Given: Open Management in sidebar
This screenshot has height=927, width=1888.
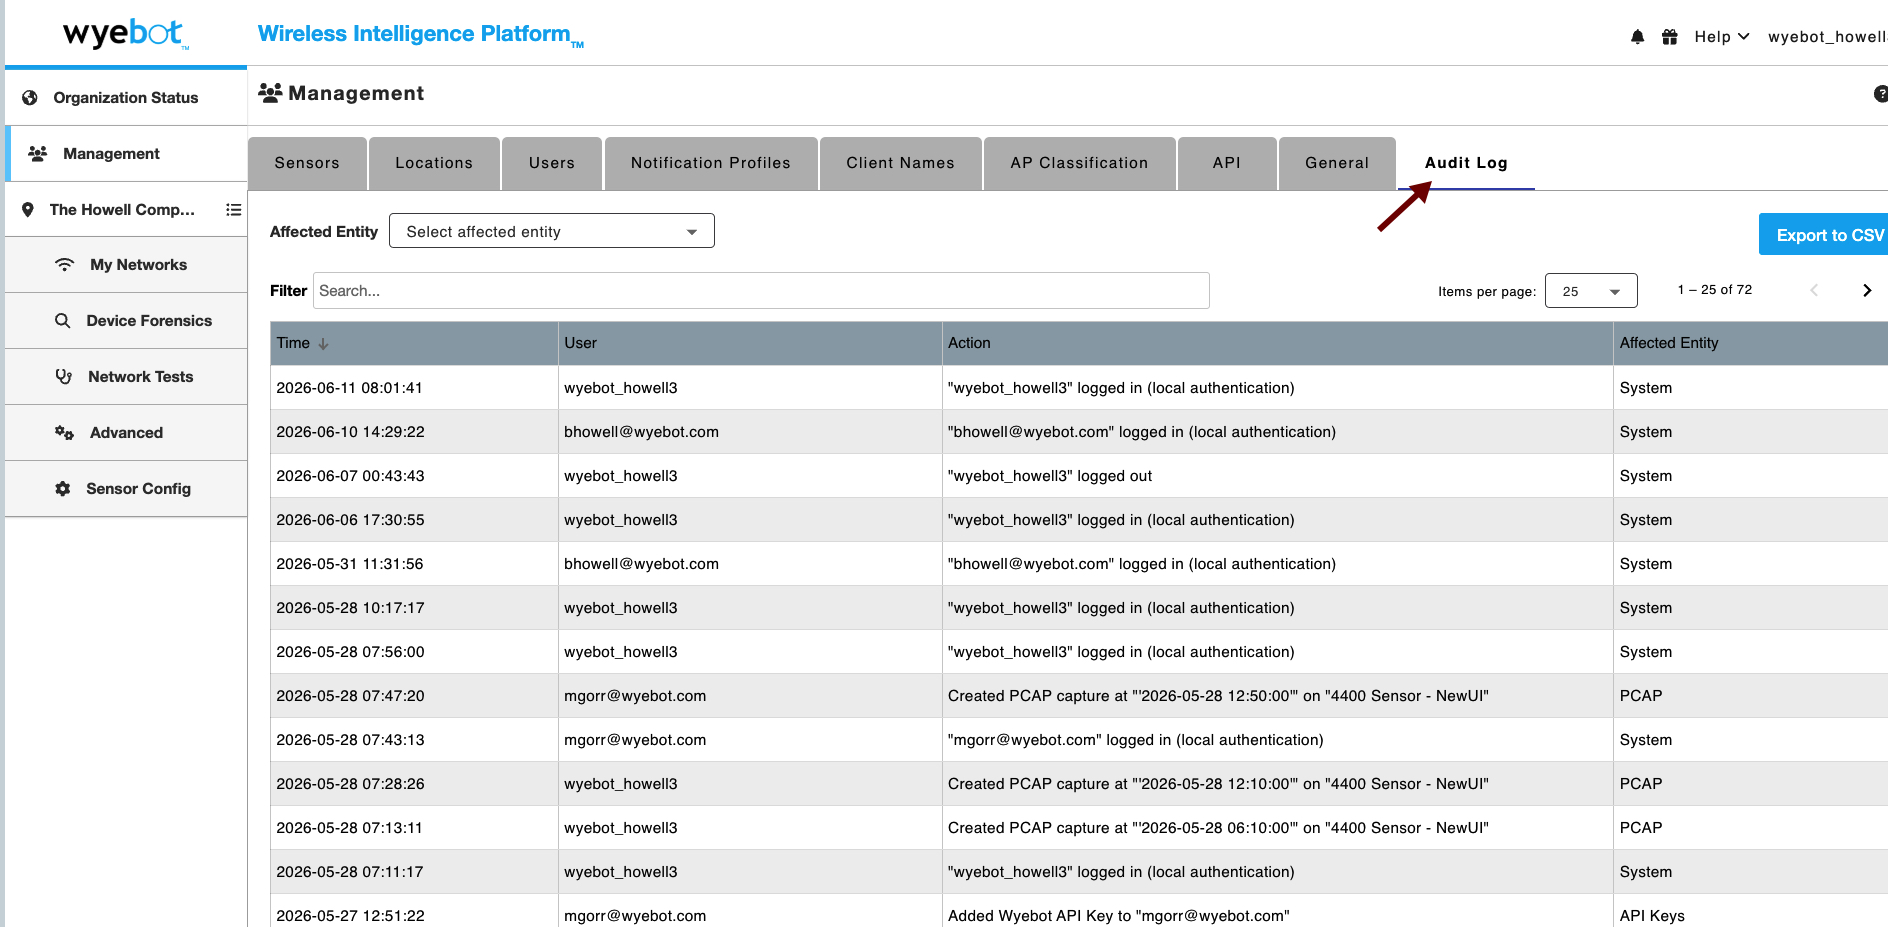Looking at the screenshot, I should [126, 154].
